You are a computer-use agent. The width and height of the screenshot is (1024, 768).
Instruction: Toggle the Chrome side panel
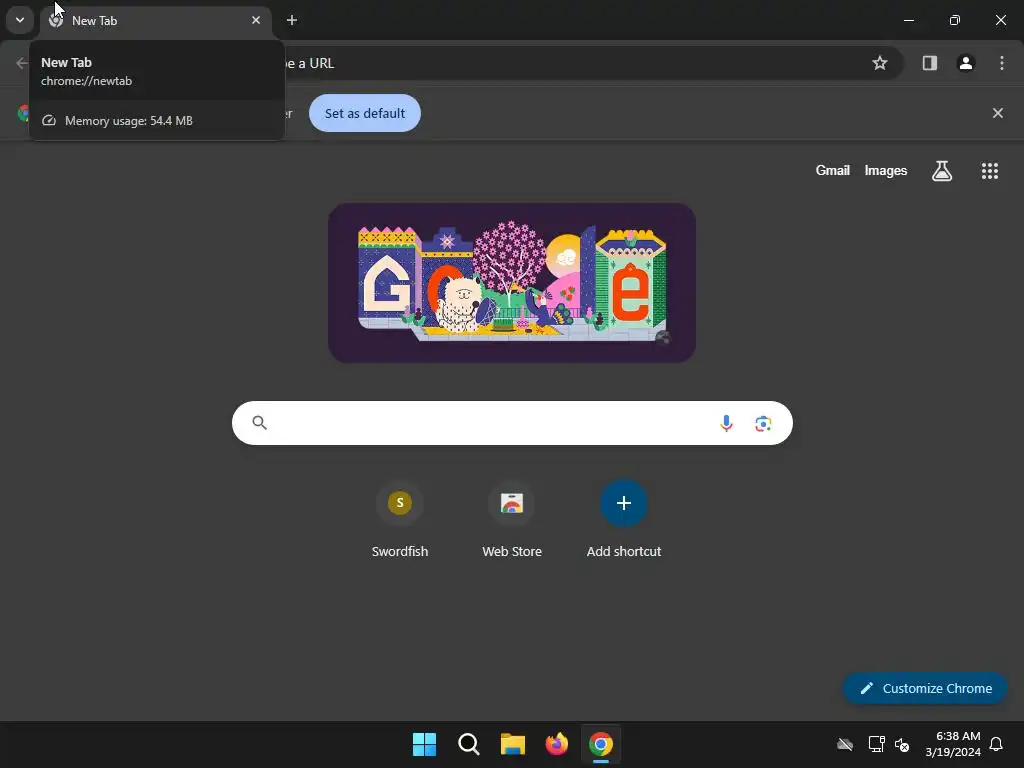coord(929,63)
